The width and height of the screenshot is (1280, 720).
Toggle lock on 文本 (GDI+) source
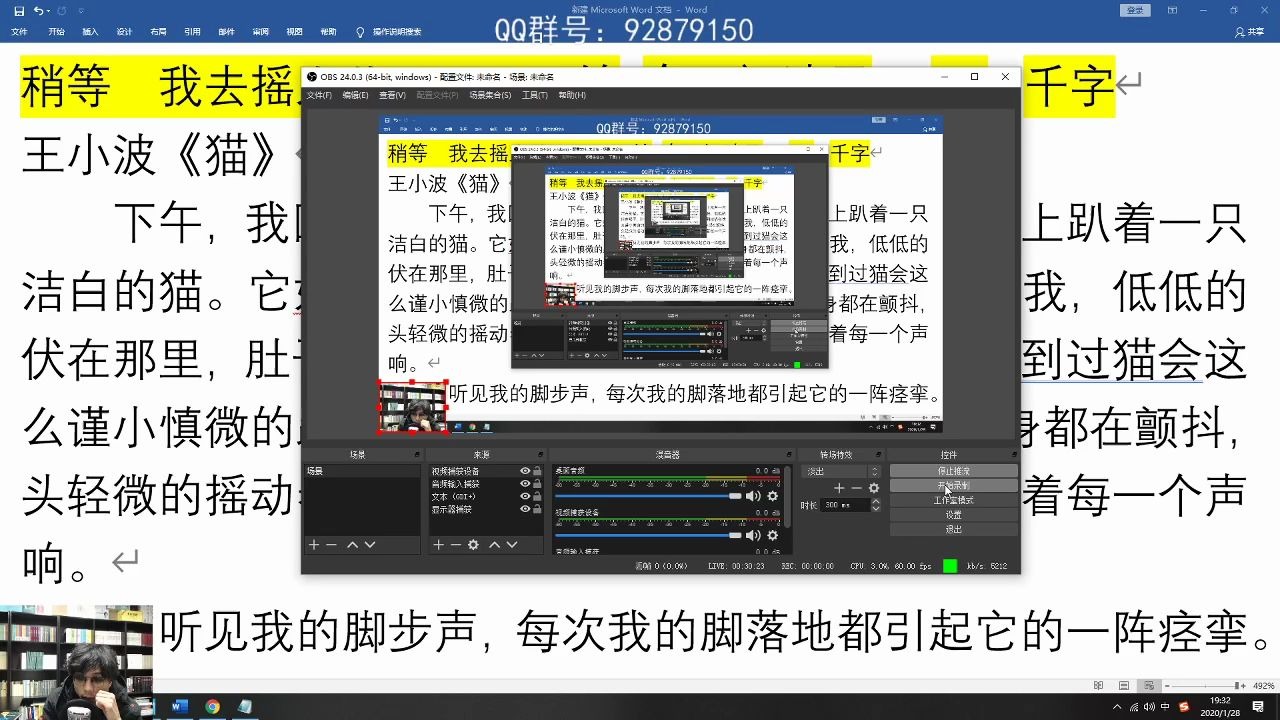(x=537, y=496)
